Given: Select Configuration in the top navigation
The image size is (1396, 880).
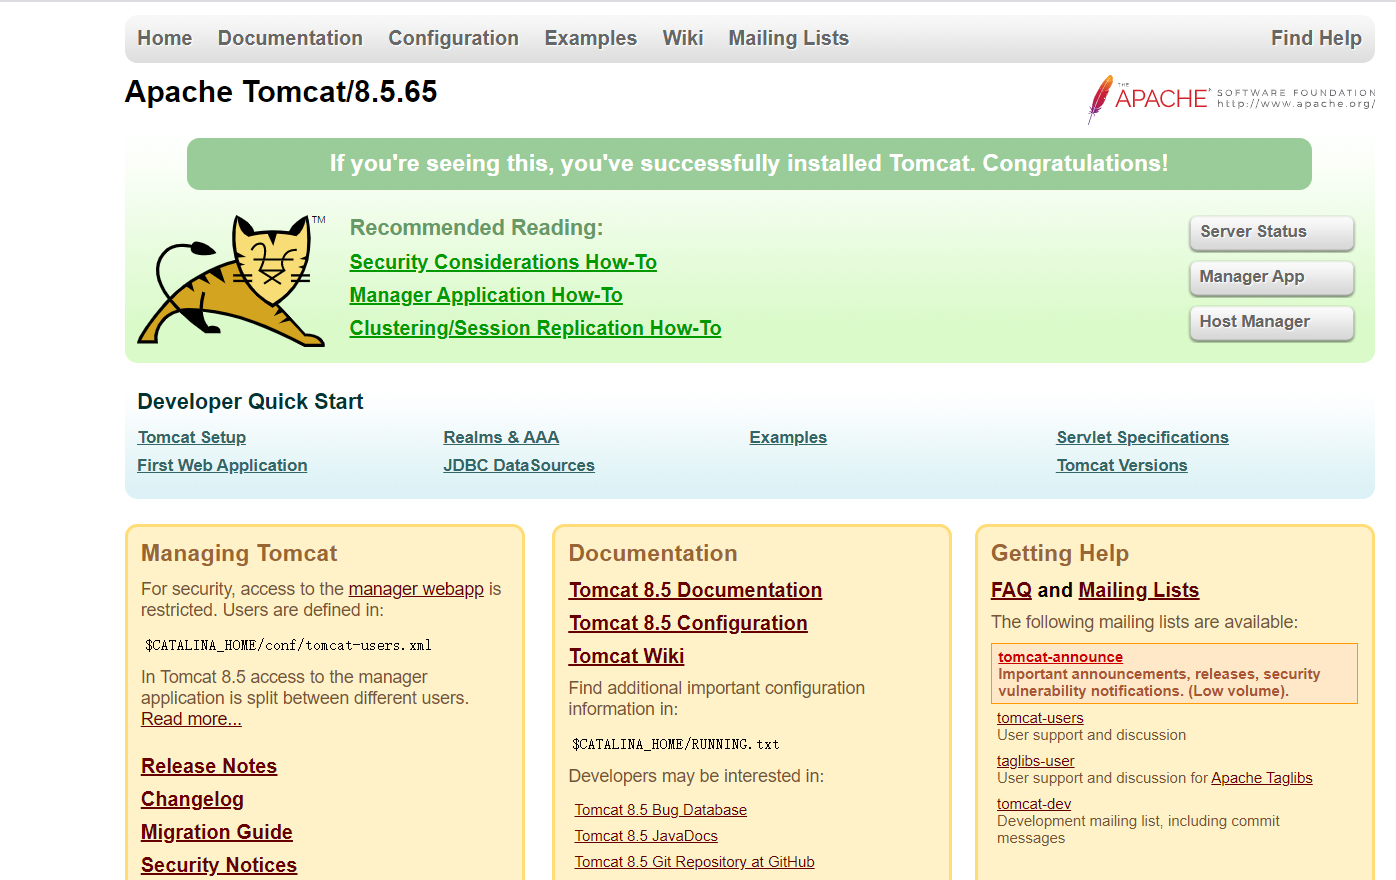Looking at the screenshot, I should (453, 38).
